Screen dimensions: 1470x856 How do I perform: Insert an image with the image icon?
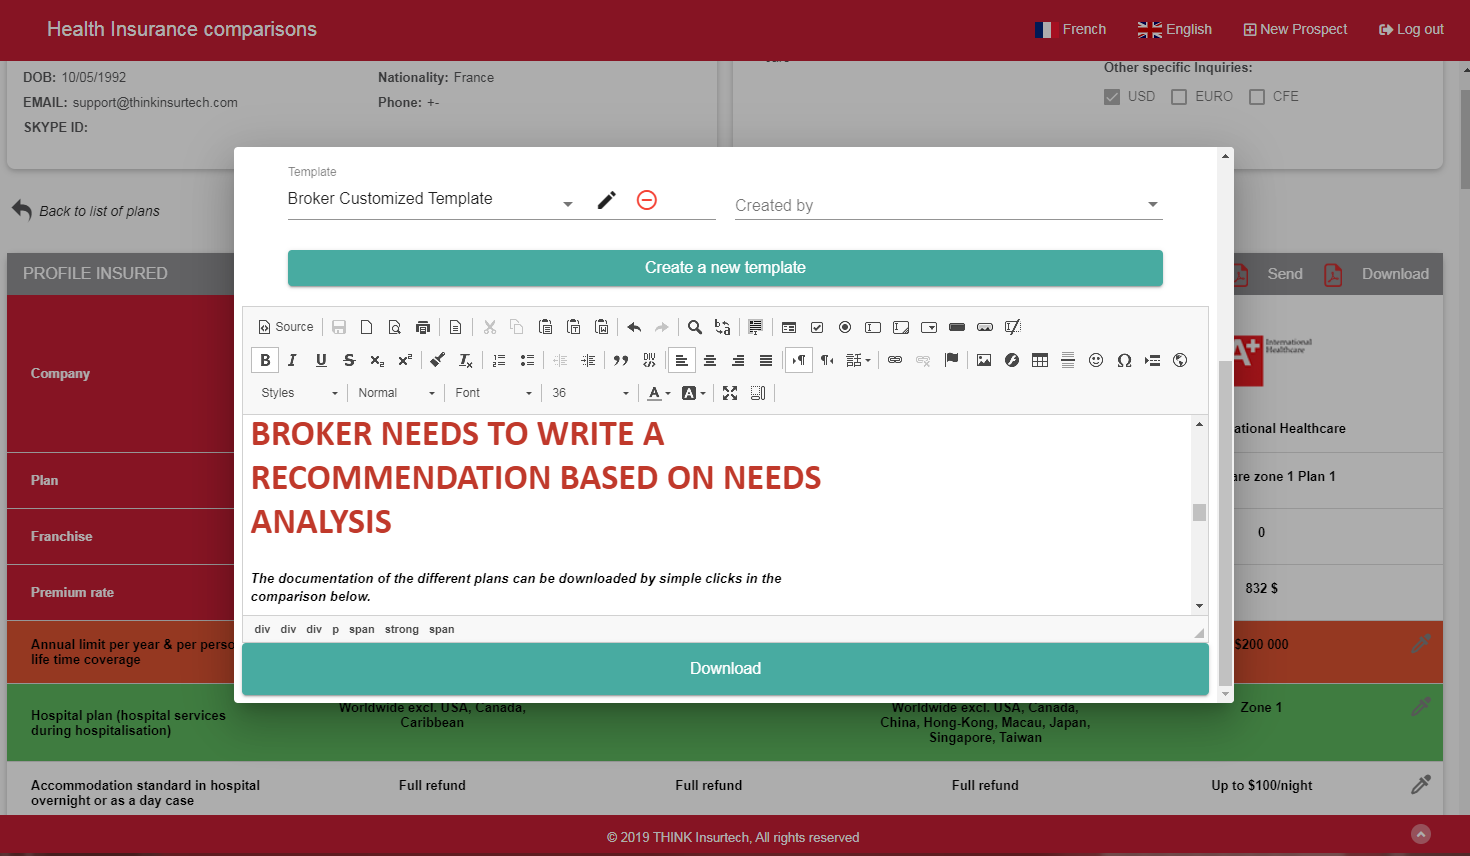point(984,361)
